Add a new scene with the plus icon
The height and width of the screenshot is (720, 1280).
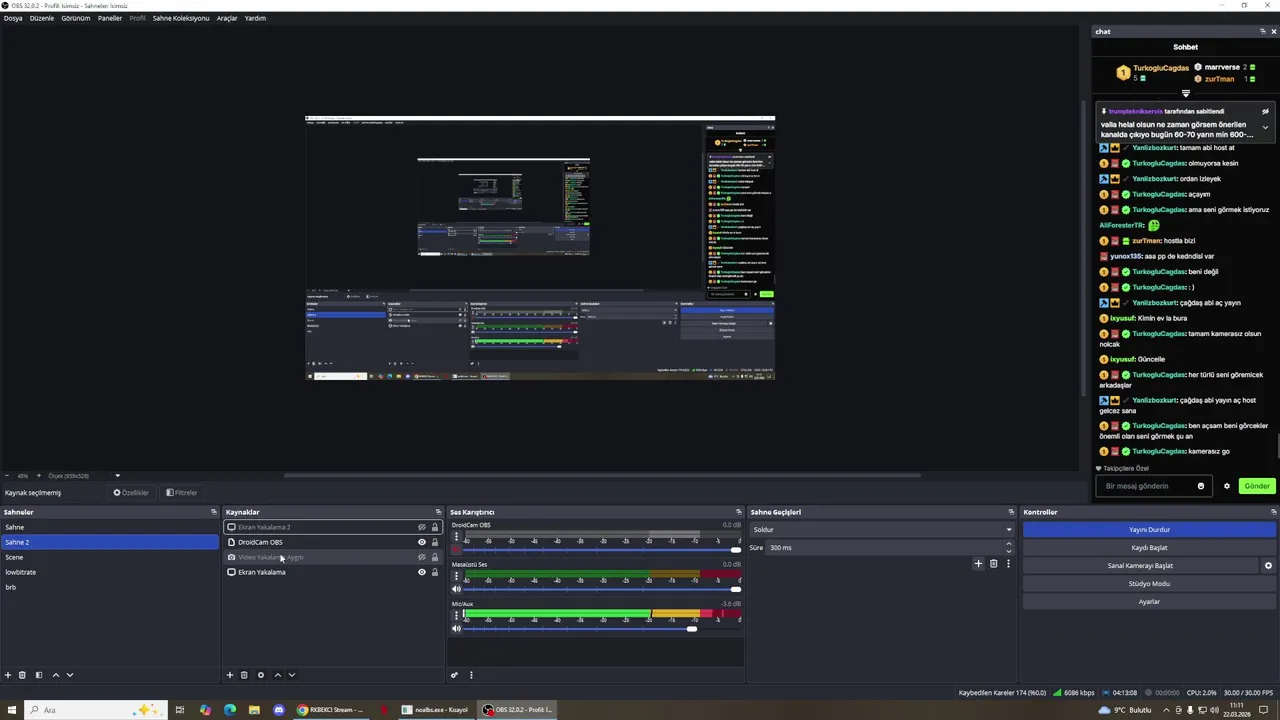click(8, 675)
